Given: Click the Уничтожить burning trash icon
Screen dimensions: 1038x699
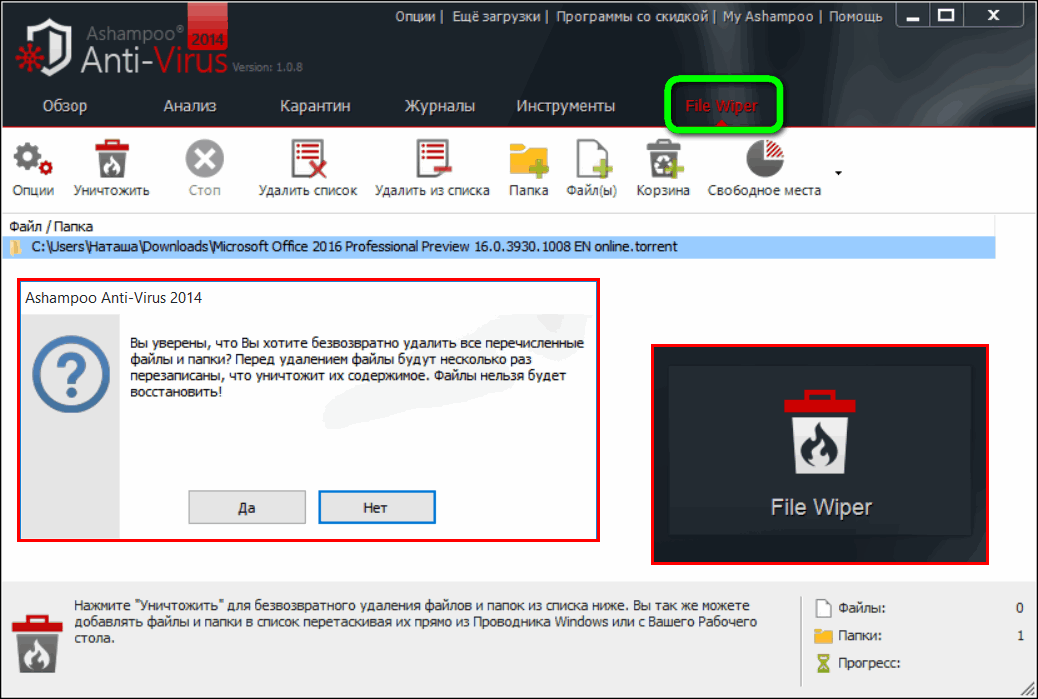Looking at the screenshot, I should click(x=111, y=160).
